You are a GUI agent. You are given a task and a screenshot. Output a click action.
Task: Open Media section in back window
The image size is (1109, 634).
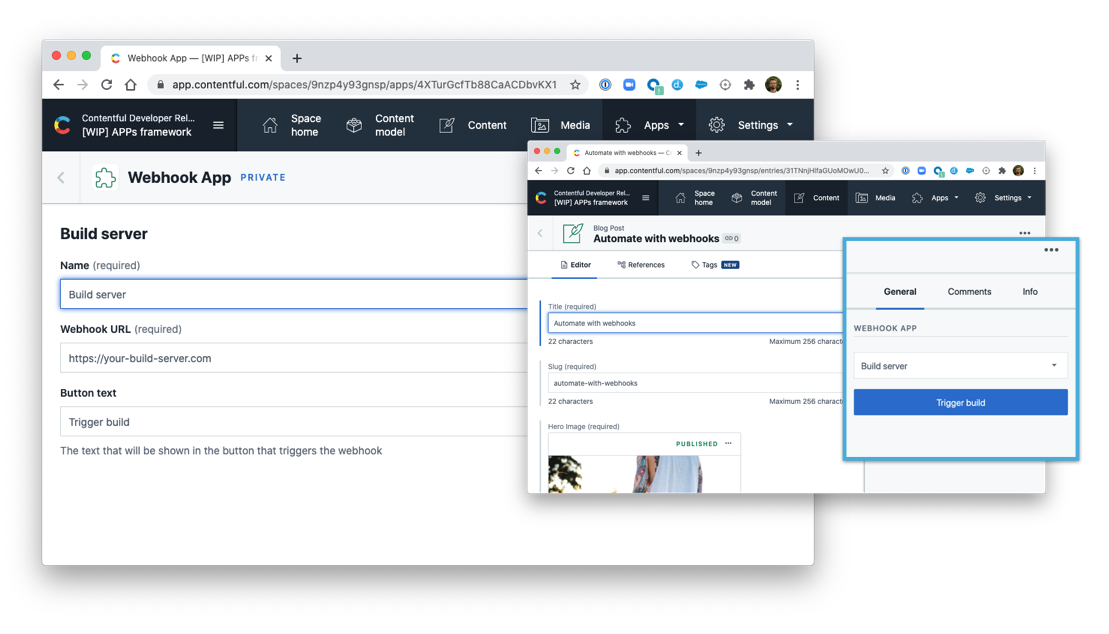coord(560,125)
